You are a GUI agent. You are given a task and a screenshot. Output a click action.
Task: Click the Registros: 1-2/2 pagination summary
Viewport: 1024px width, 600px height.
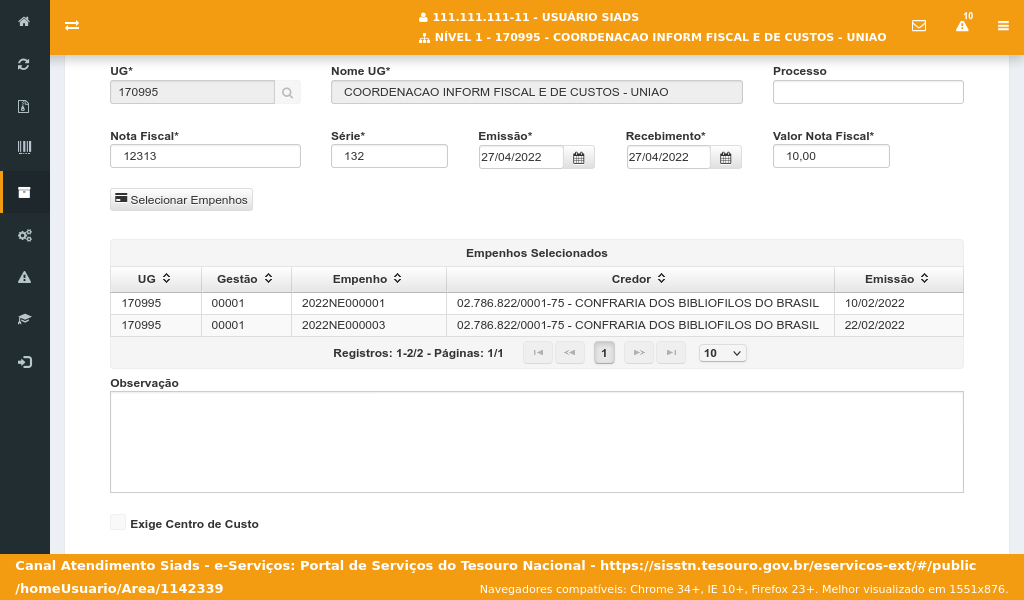(x=418, y=353)
